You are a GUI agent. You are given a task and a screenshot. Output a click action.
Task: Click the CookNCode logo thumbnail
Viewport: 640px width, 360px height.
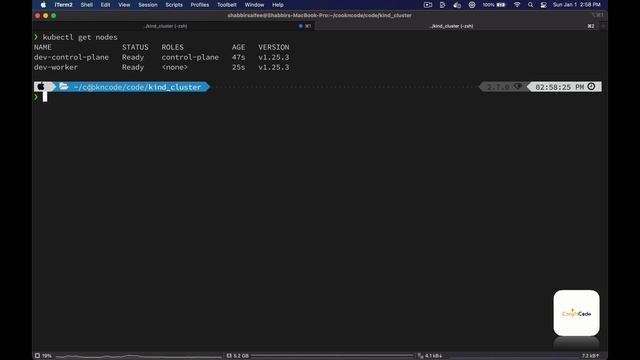pos(576,313)
